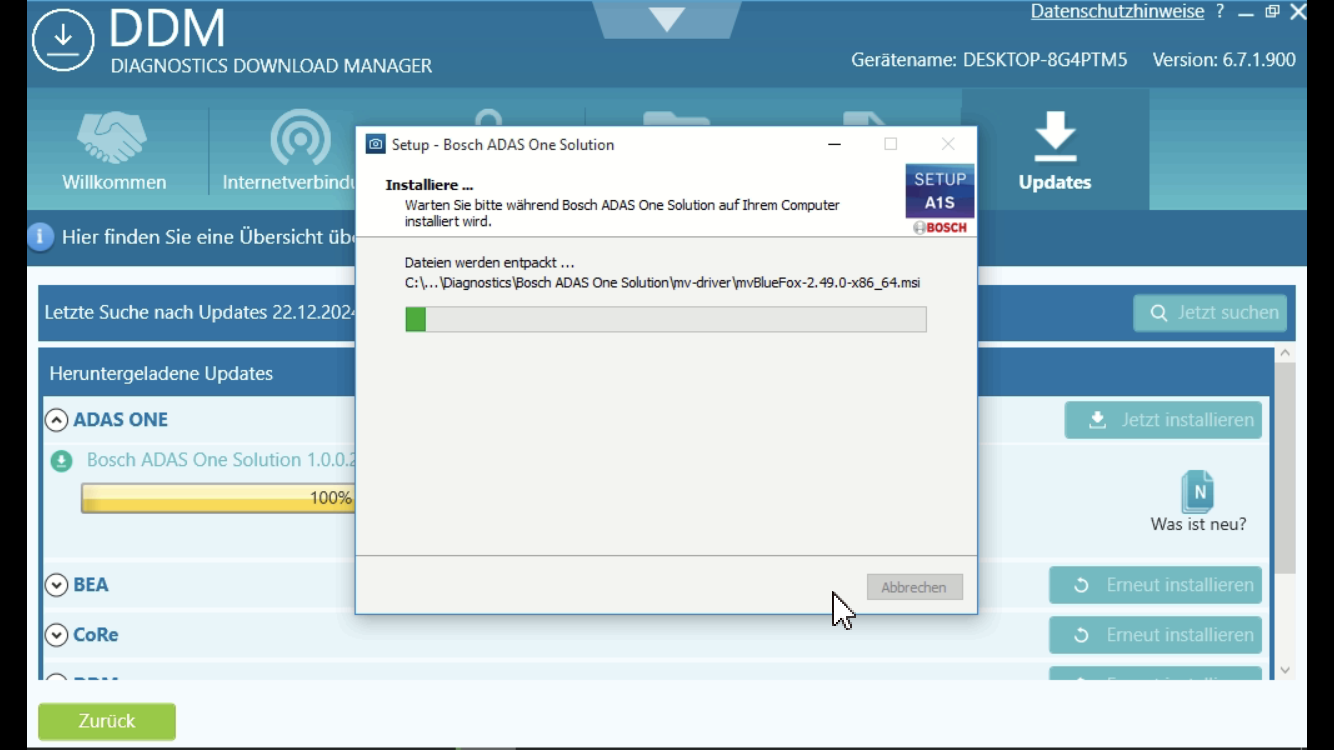This screenshot has width=1334, height=750.
Task: Collapse the ADAS ONE section
Action: (56, 420)
